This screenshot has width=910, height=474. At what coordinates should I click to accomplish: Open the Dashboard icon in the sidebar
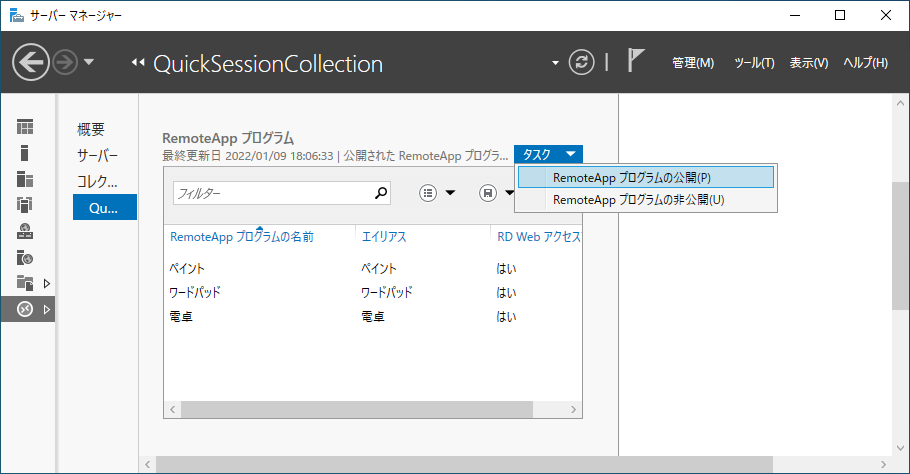(x=25, y=126)
